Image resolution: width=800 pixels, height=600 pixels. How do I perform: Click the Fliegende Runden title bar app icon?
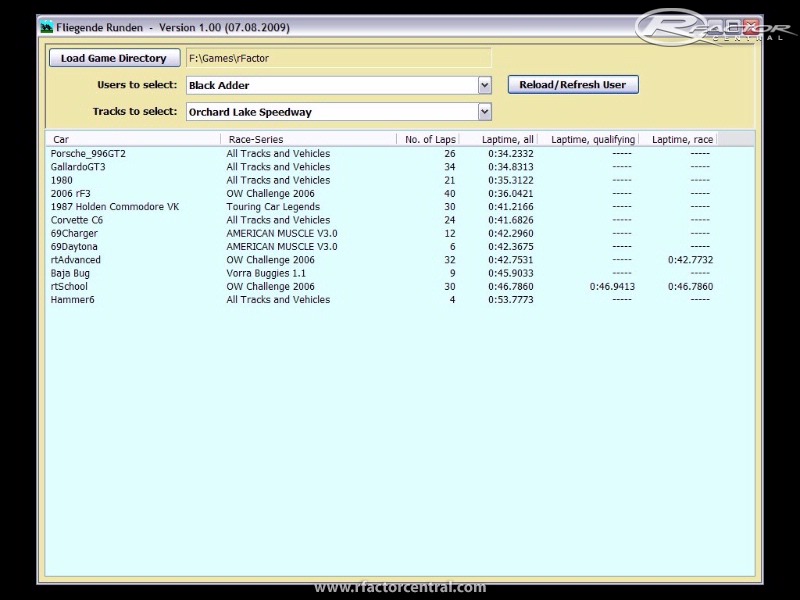coord(47,27)
